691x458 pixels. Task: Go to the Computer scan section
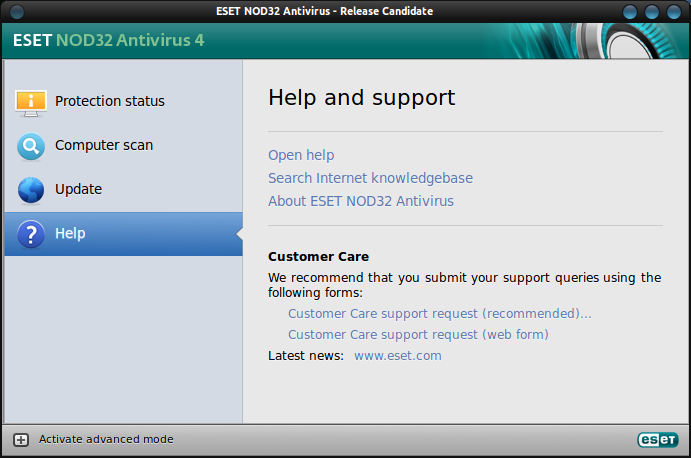[123, 146]
